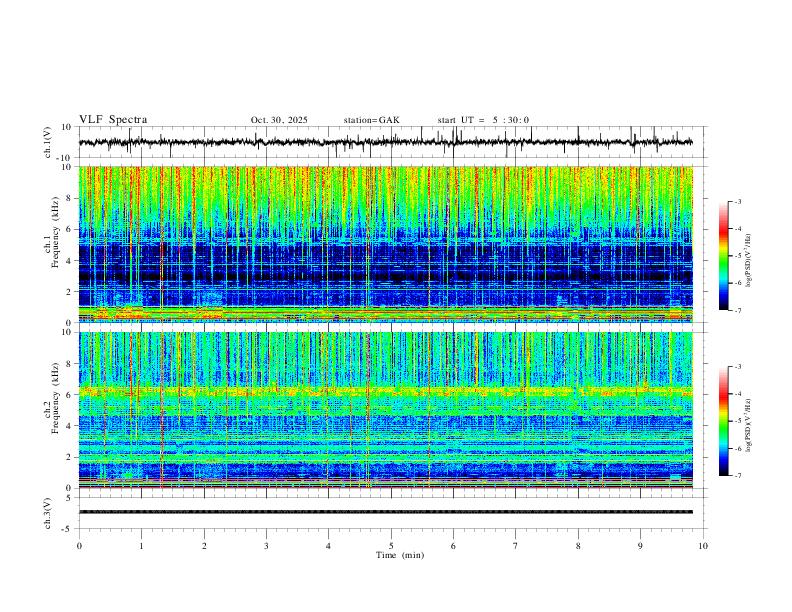Click the time axis tick label '3'
This screenshot has height=612, width=792.
(x=266, y=546)
